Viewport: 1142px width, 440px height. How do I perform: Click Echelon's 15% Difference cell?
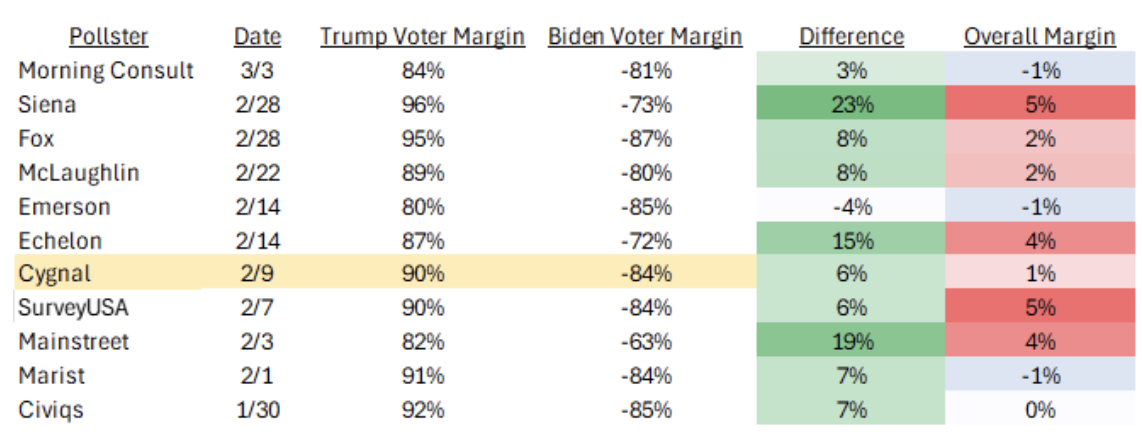(851, 240)
